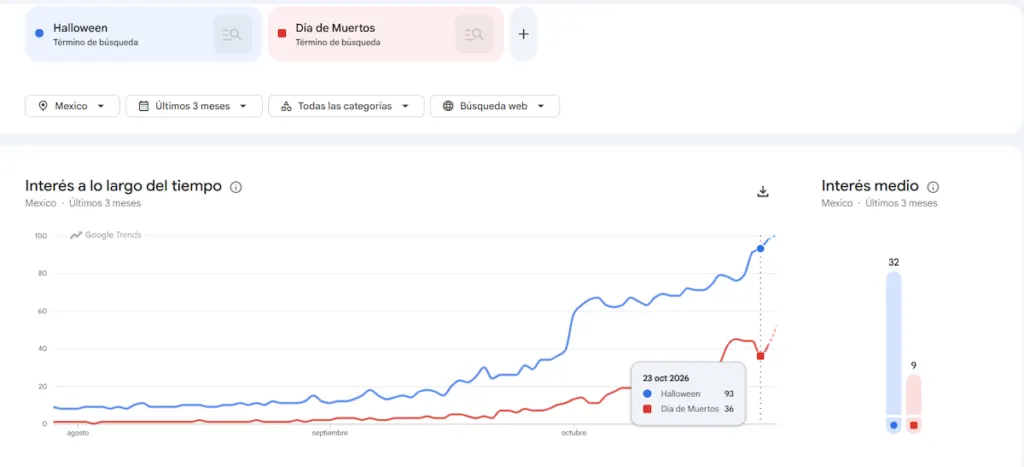Open search options icon on Halloween chip
The image size is (1024, 467).
click(232, 34)
